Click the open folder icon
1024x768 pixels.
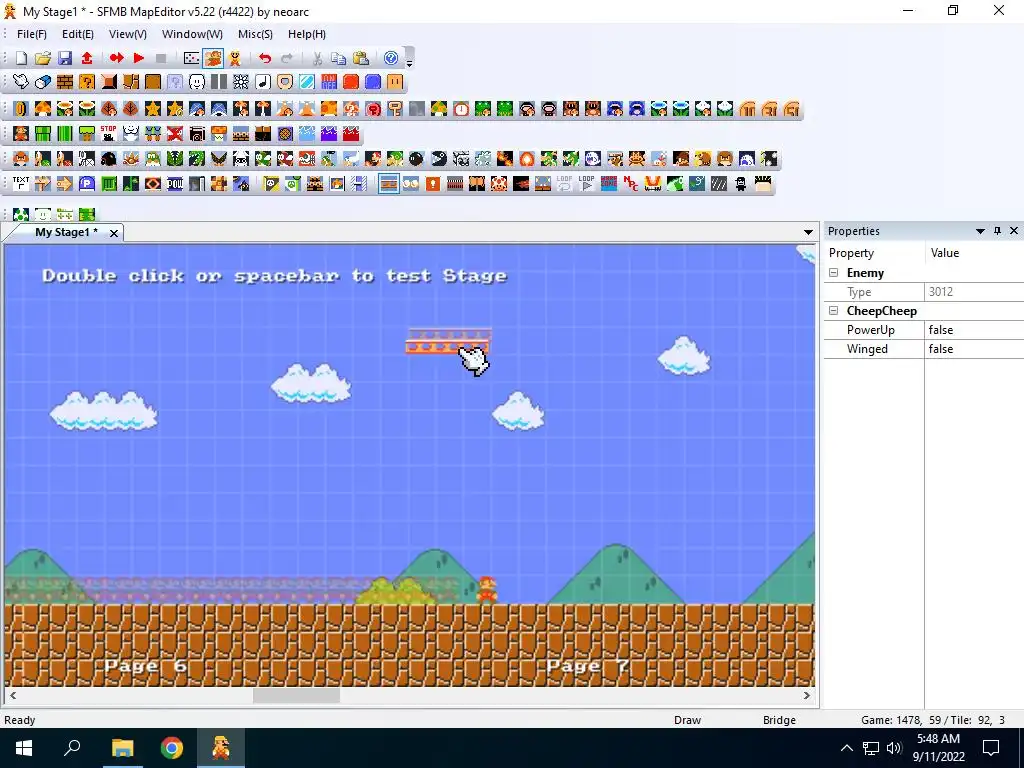point(43,58)
